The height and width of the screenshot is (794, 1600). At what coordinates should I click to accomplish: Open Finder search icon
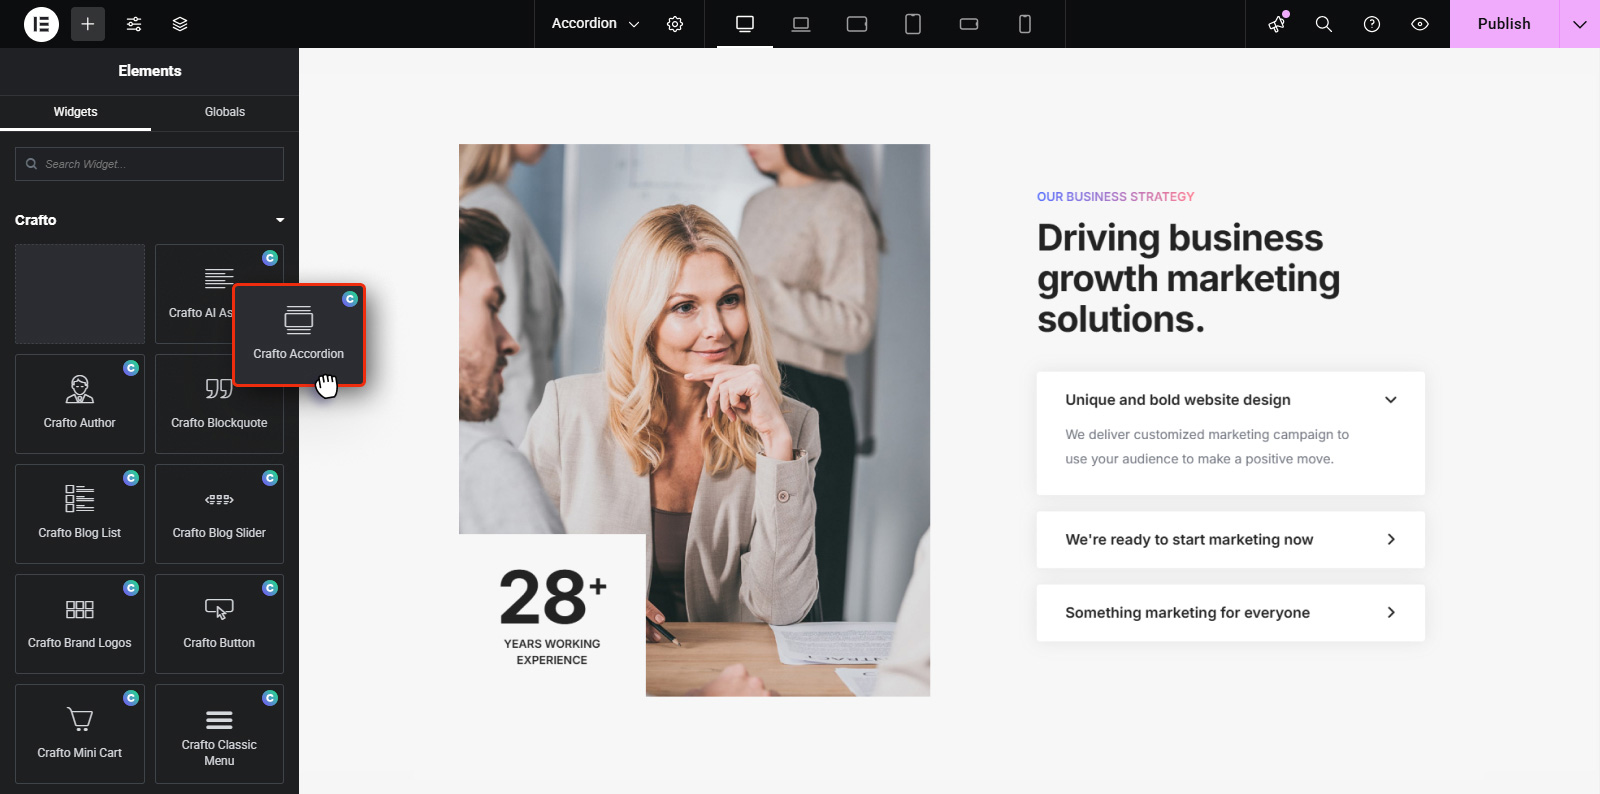[1324, 24]
